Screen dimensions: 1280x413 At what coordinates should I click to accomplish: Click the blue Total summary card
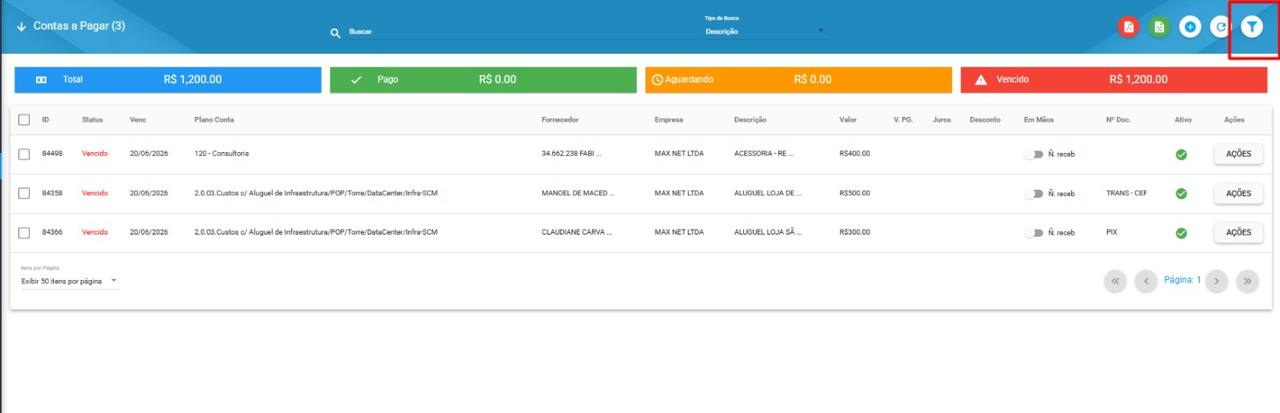(x=168, y=79)
